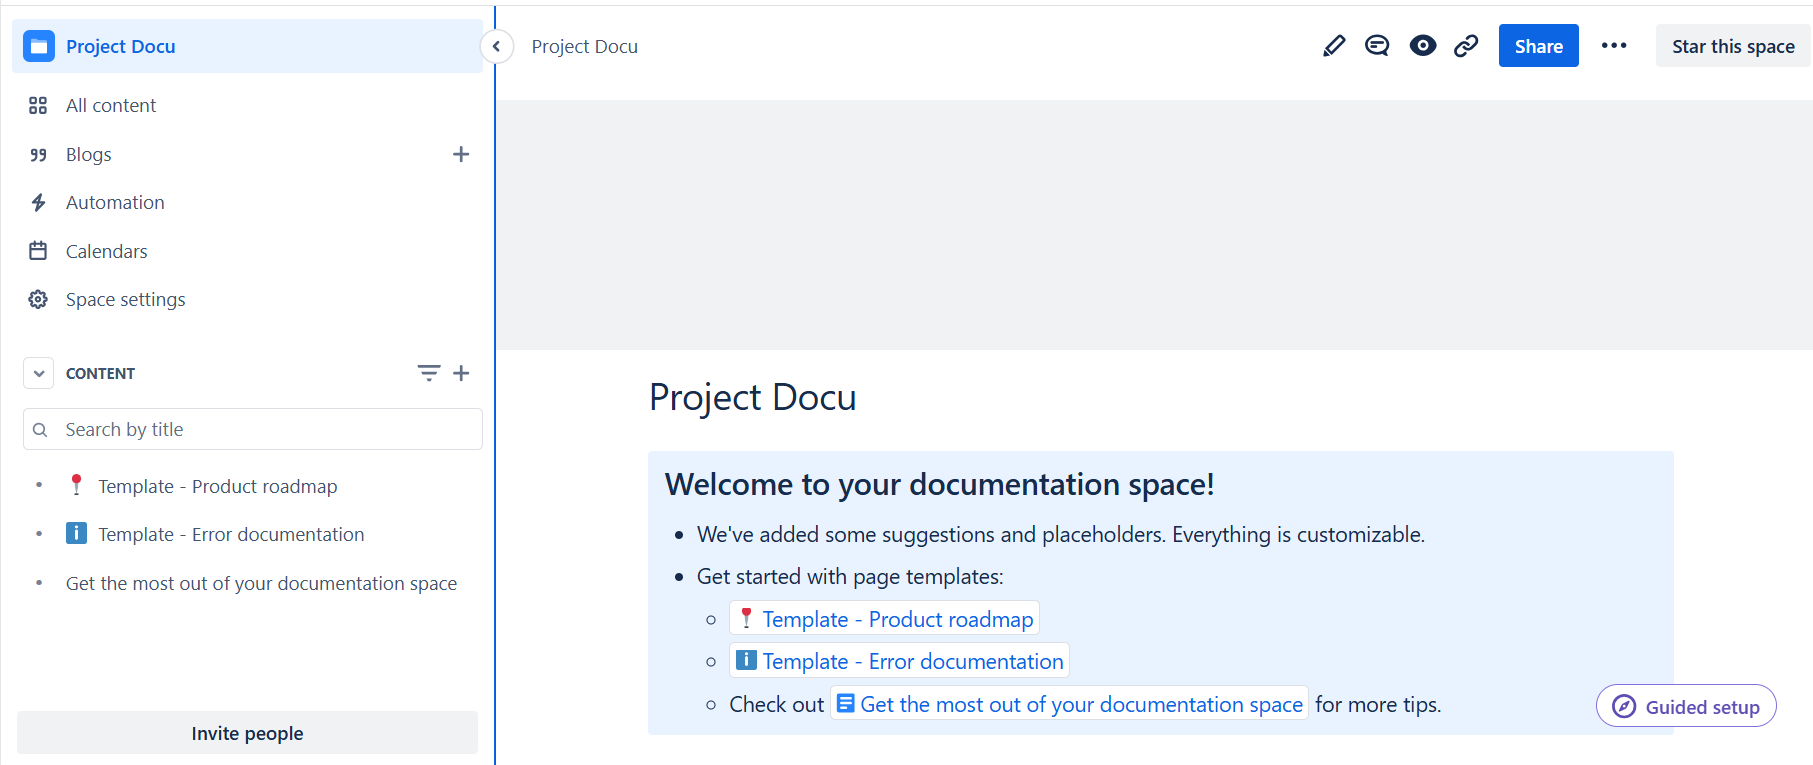Image resolution: width=1813 pixels, height=765 pixels.
Task: Follow Get the most out page link
Action: pyautogui.click(x=1069, y=704)
